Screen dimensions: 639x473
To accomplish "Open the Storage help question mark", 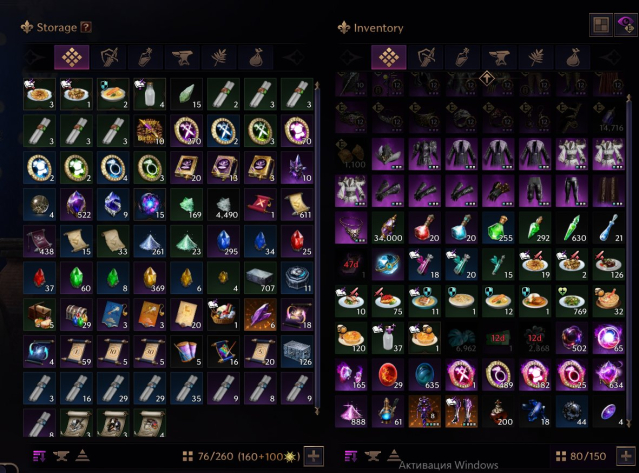I will tap(86, 27).
